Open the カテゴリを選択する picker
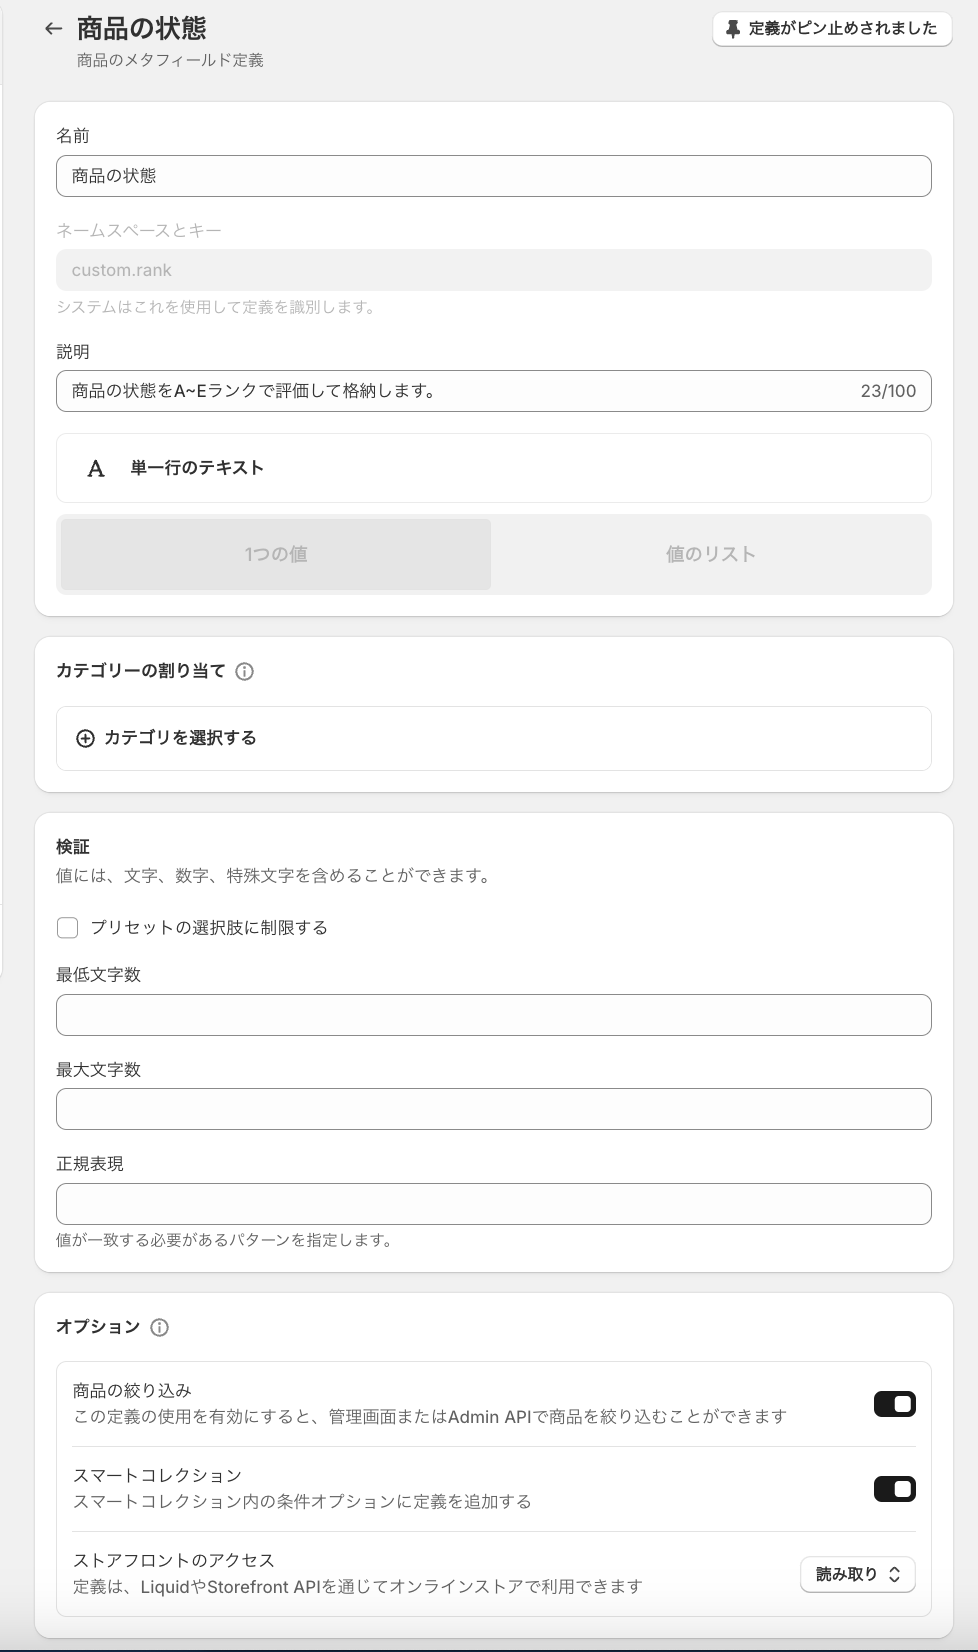This screenshot has width=978, height=1652. tap(494, 739)
